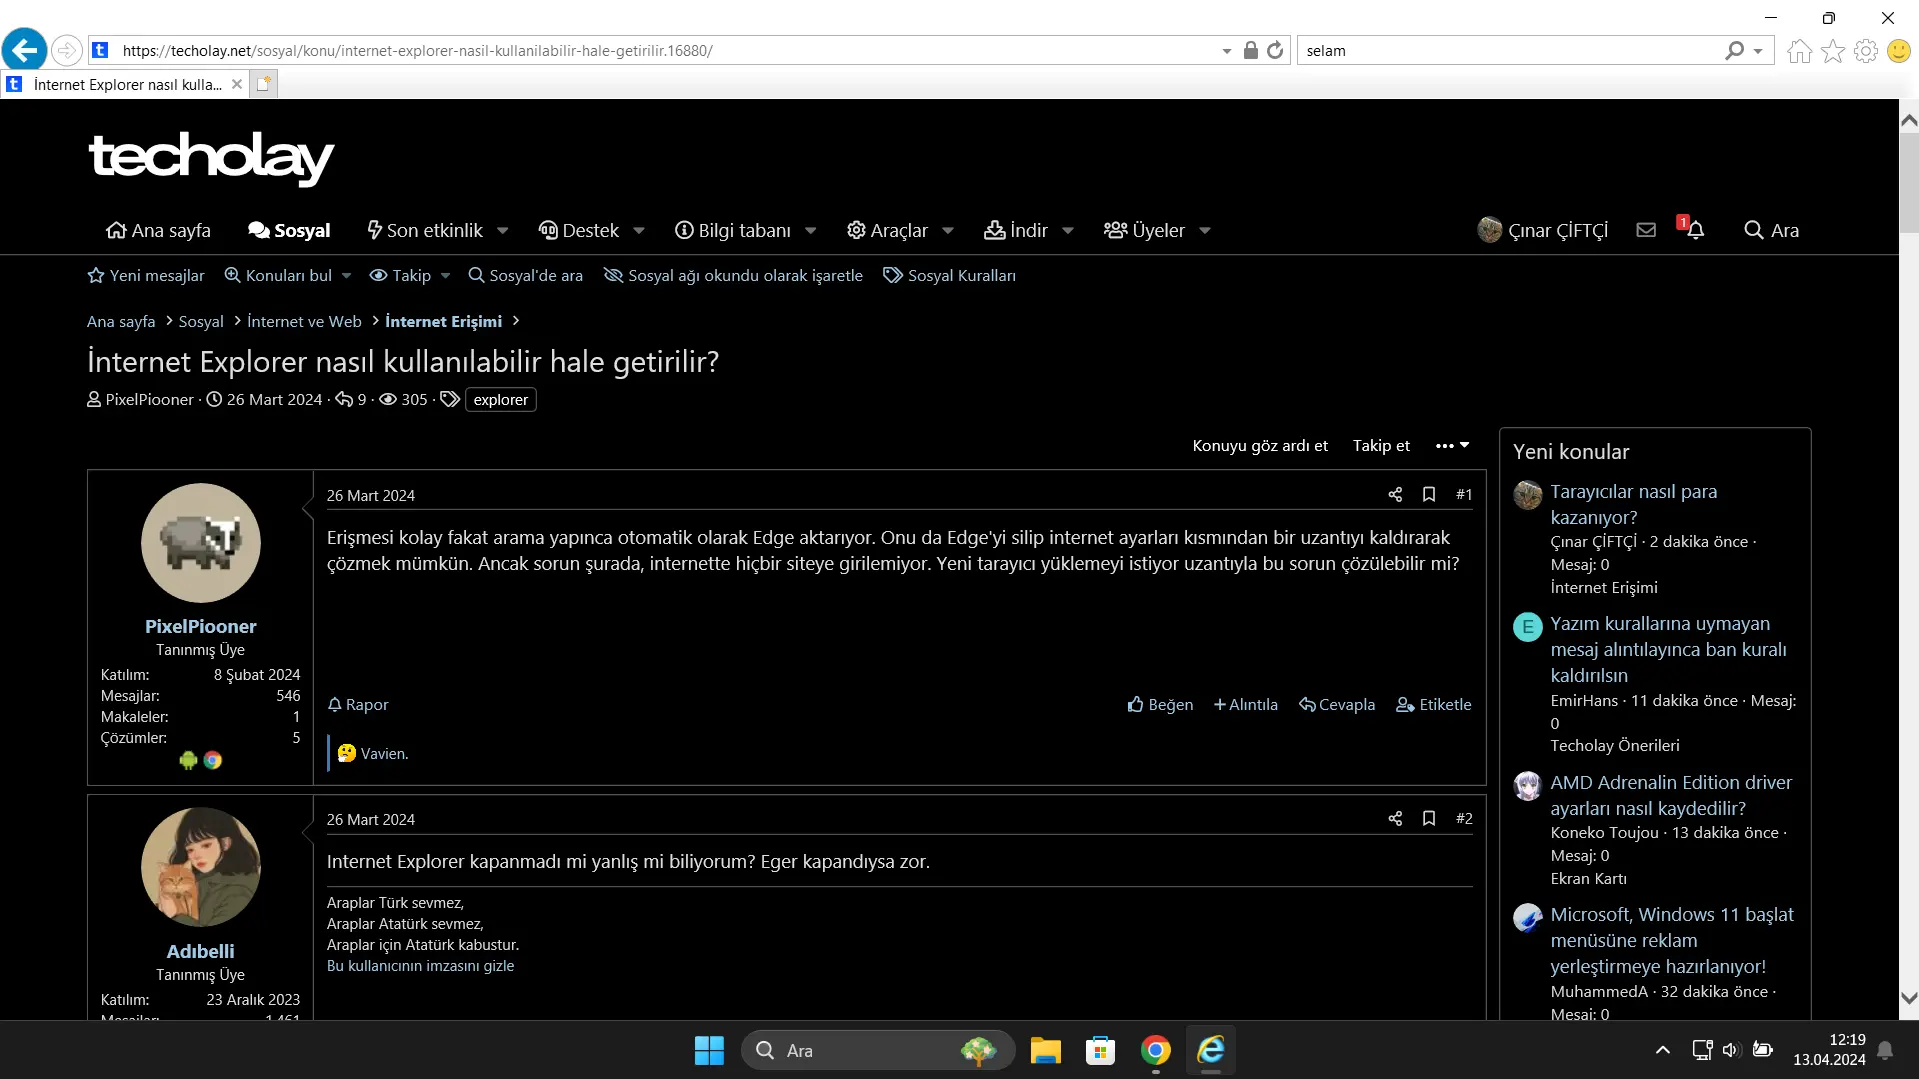Open Google Chrome from taskbar
Screen dimensions: 1919x1079
click(1155, 1050)
